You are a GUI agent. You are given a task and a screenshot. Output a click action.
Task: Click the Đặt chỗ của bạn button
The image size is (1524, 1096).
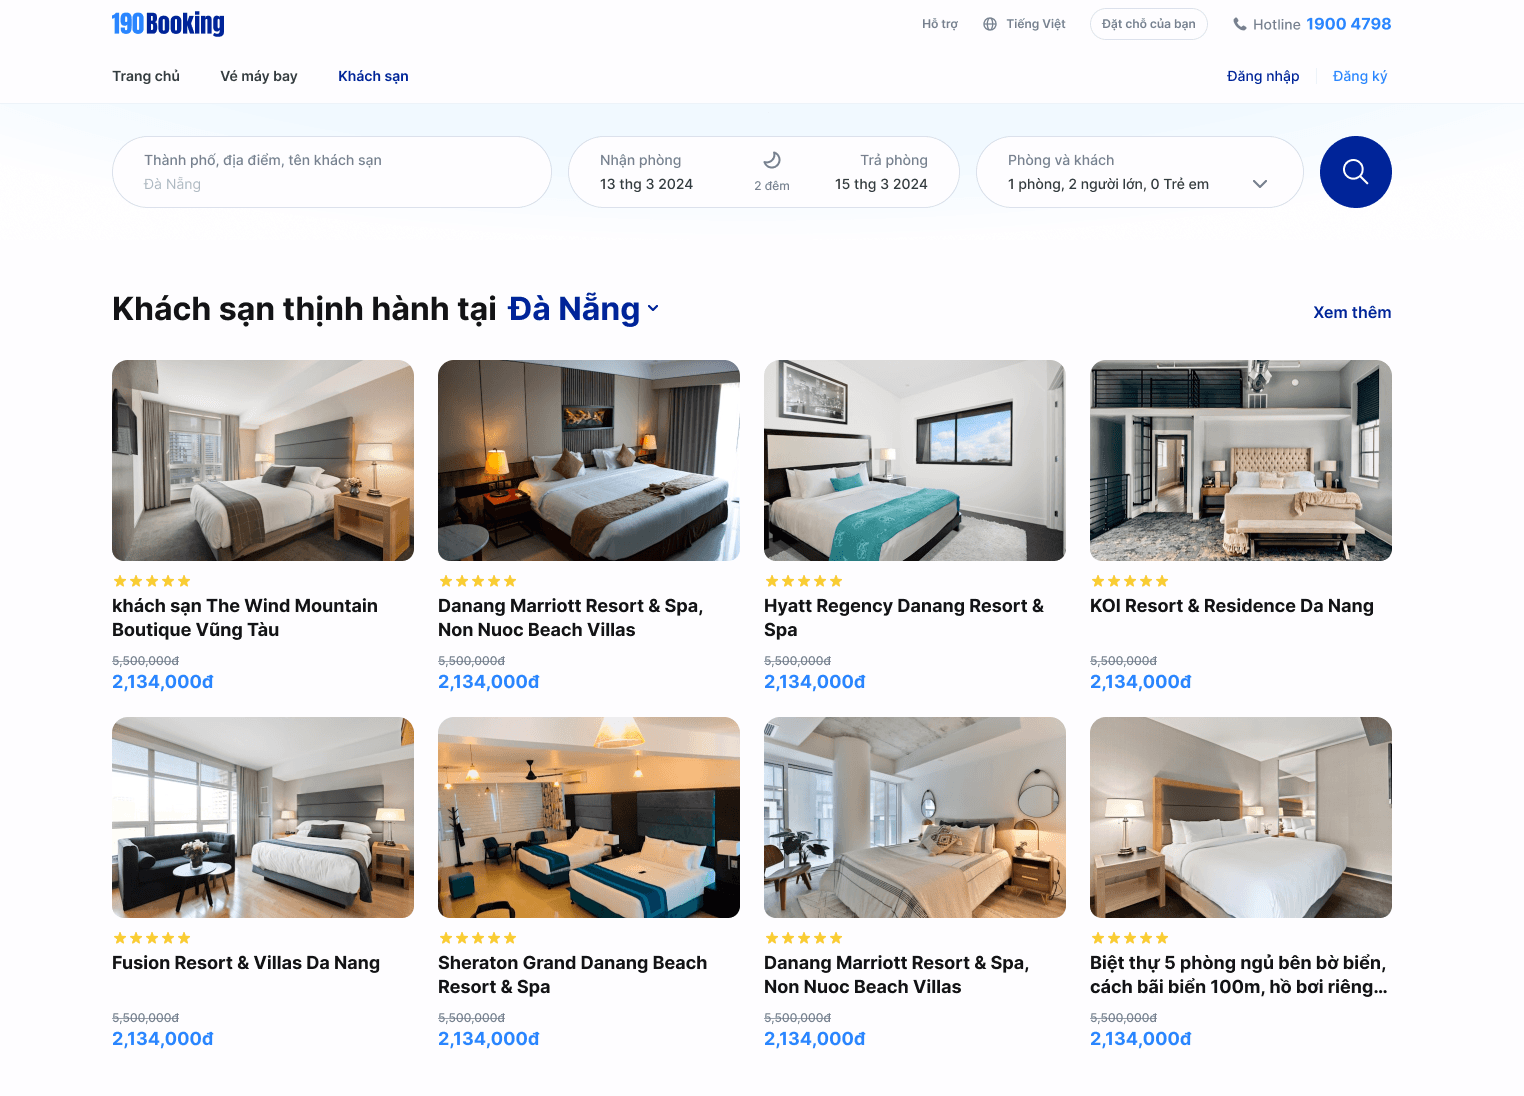(1149, 24)
